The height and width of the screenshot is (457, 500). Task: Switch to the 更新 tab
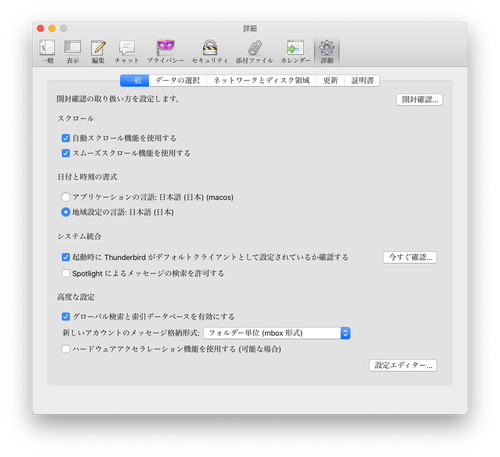click(330, 80)
